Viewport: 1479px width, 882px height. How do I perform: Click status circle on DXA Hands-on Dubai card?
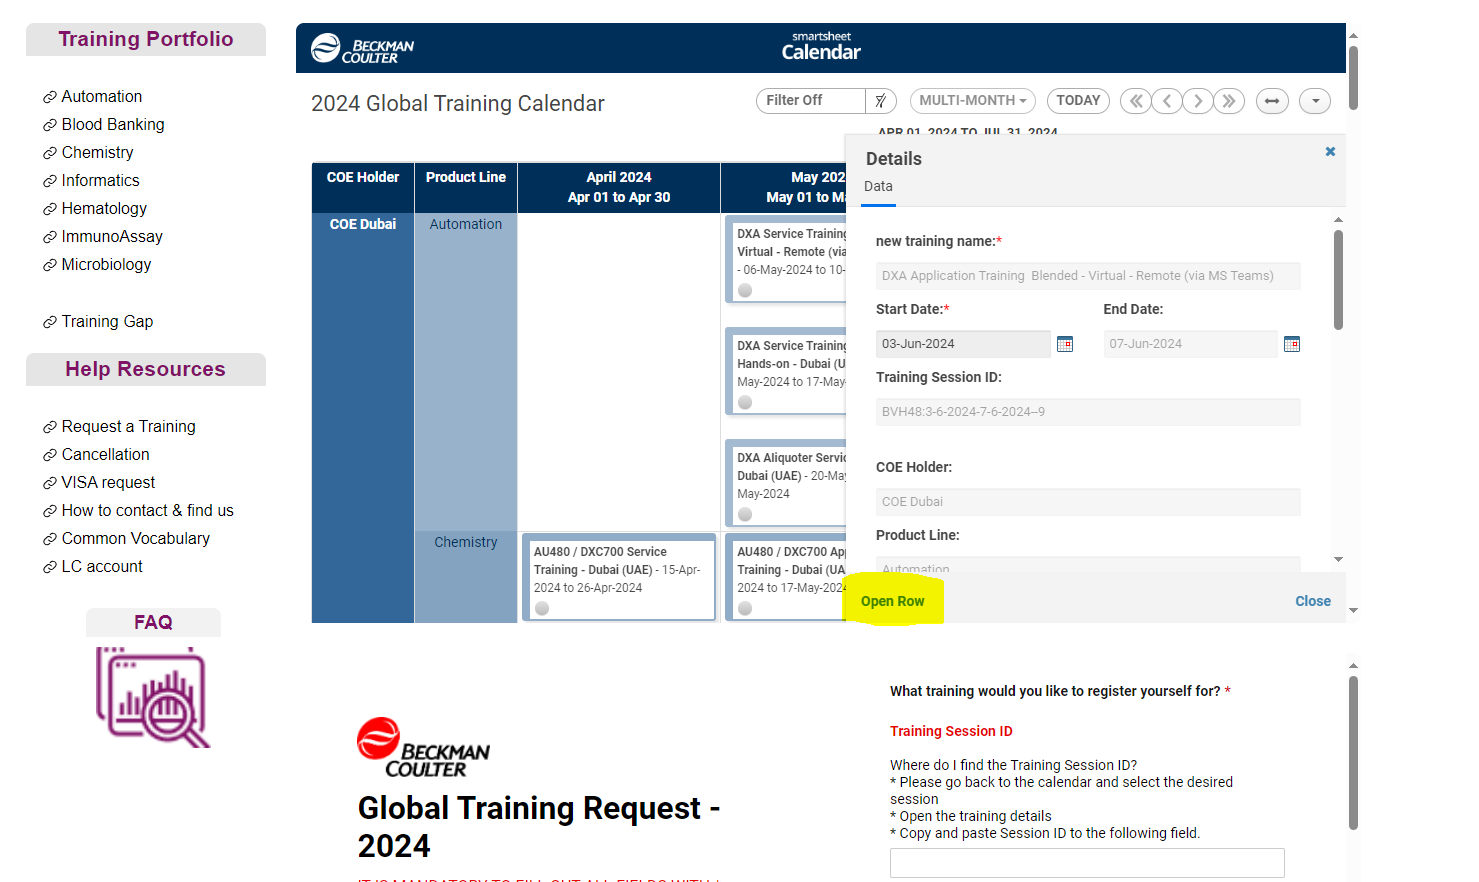(745, 402)
